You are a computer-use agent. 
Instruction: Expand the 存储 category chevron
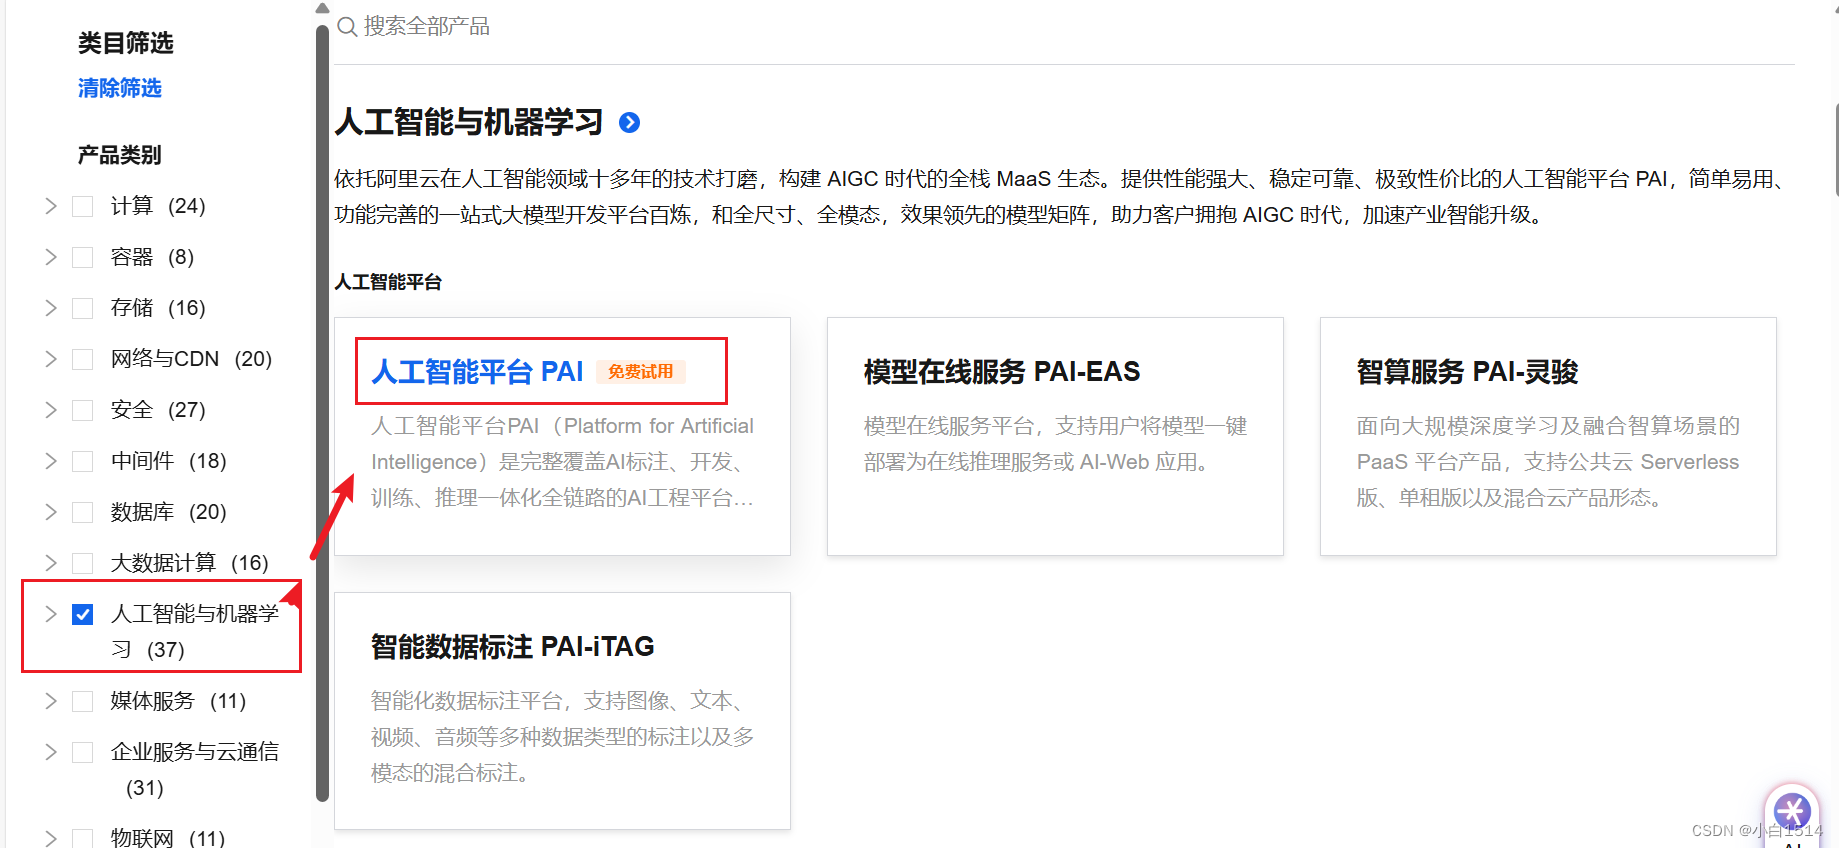point(51,308)
